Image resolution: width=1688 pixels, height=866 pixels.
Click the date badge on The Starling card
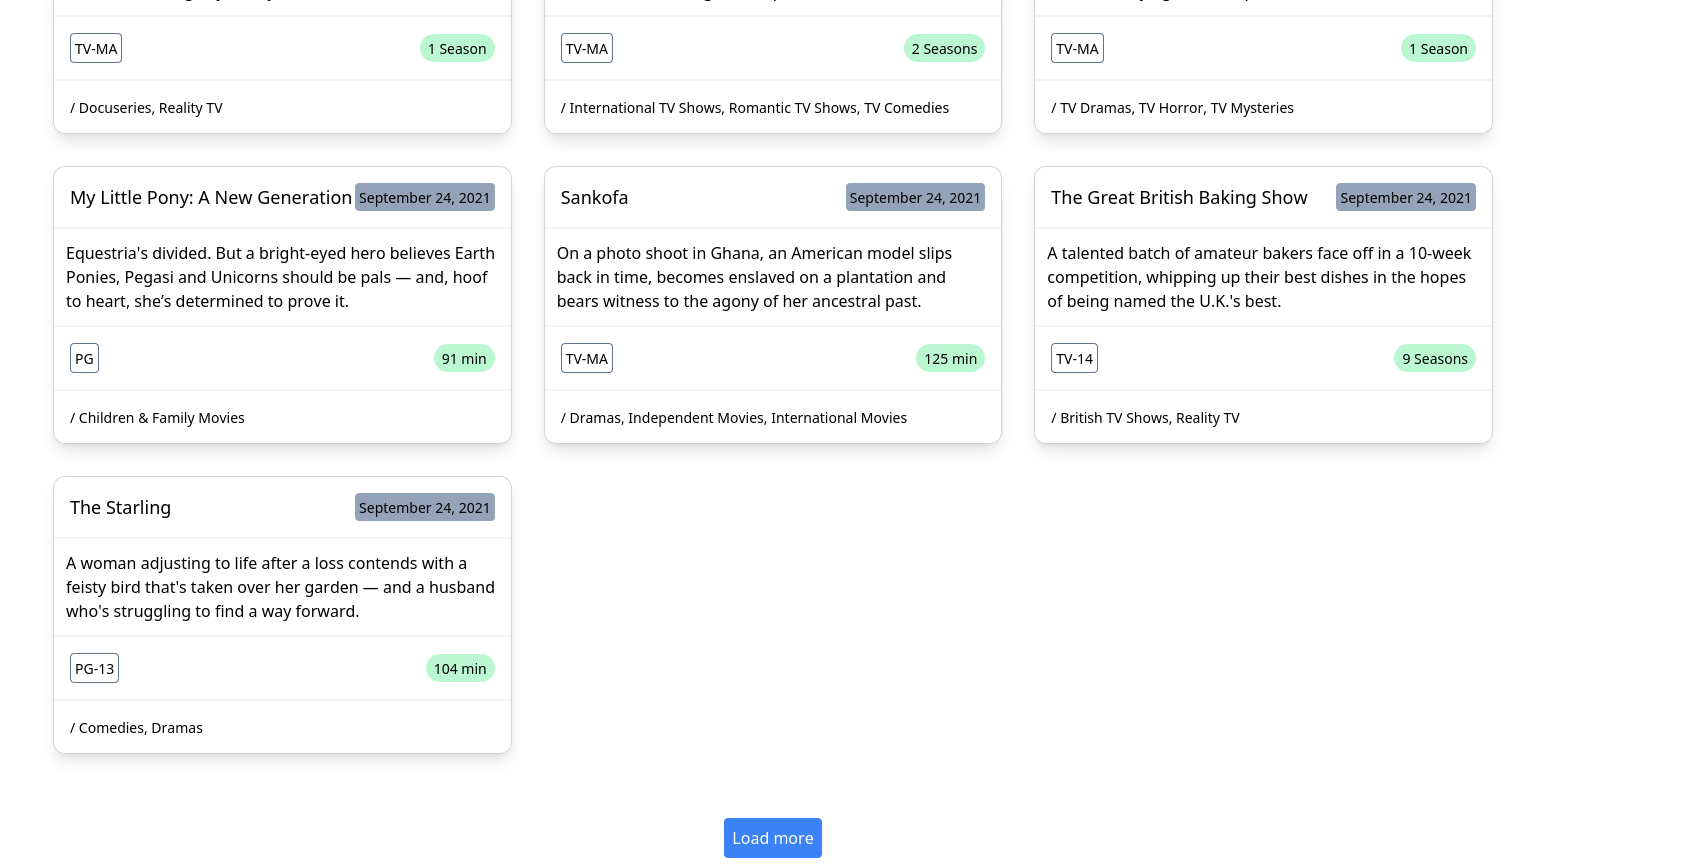[x=425, y=507]
